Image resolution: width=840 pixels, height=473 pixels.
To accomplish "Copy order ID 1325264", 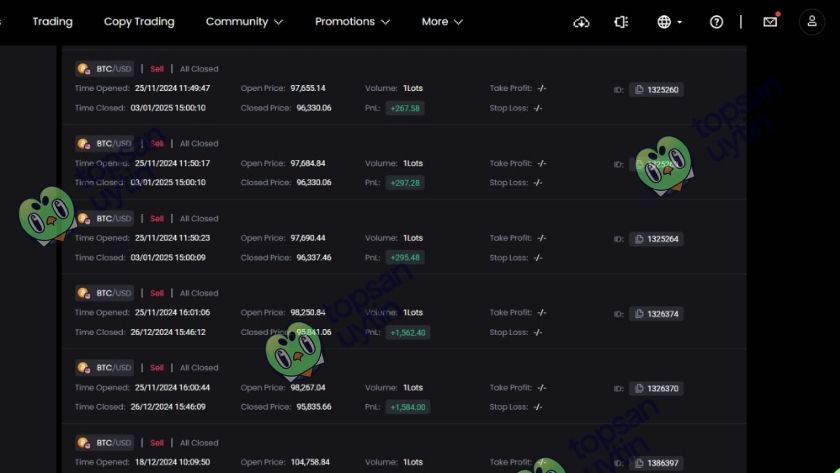I will point(638,239).
